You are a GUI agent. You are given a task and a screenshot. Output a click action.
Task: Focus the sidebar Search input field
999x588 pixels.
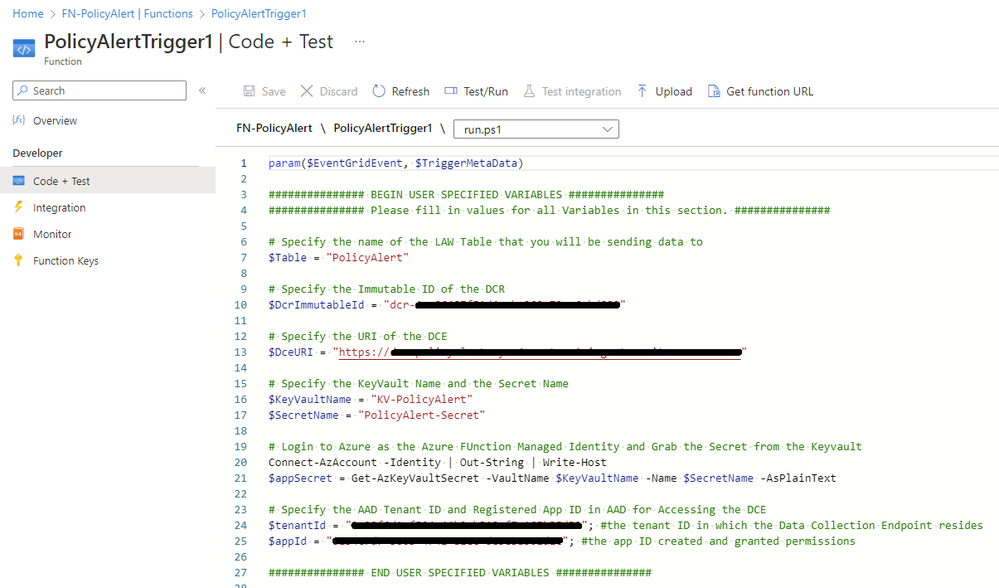[99, 90]
